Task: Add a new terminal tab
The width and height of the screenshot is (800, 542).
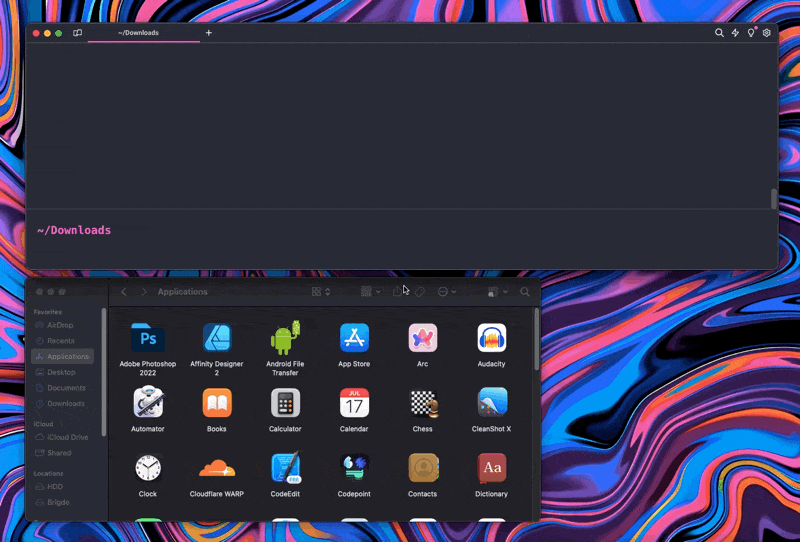Action: click(209, 33)
